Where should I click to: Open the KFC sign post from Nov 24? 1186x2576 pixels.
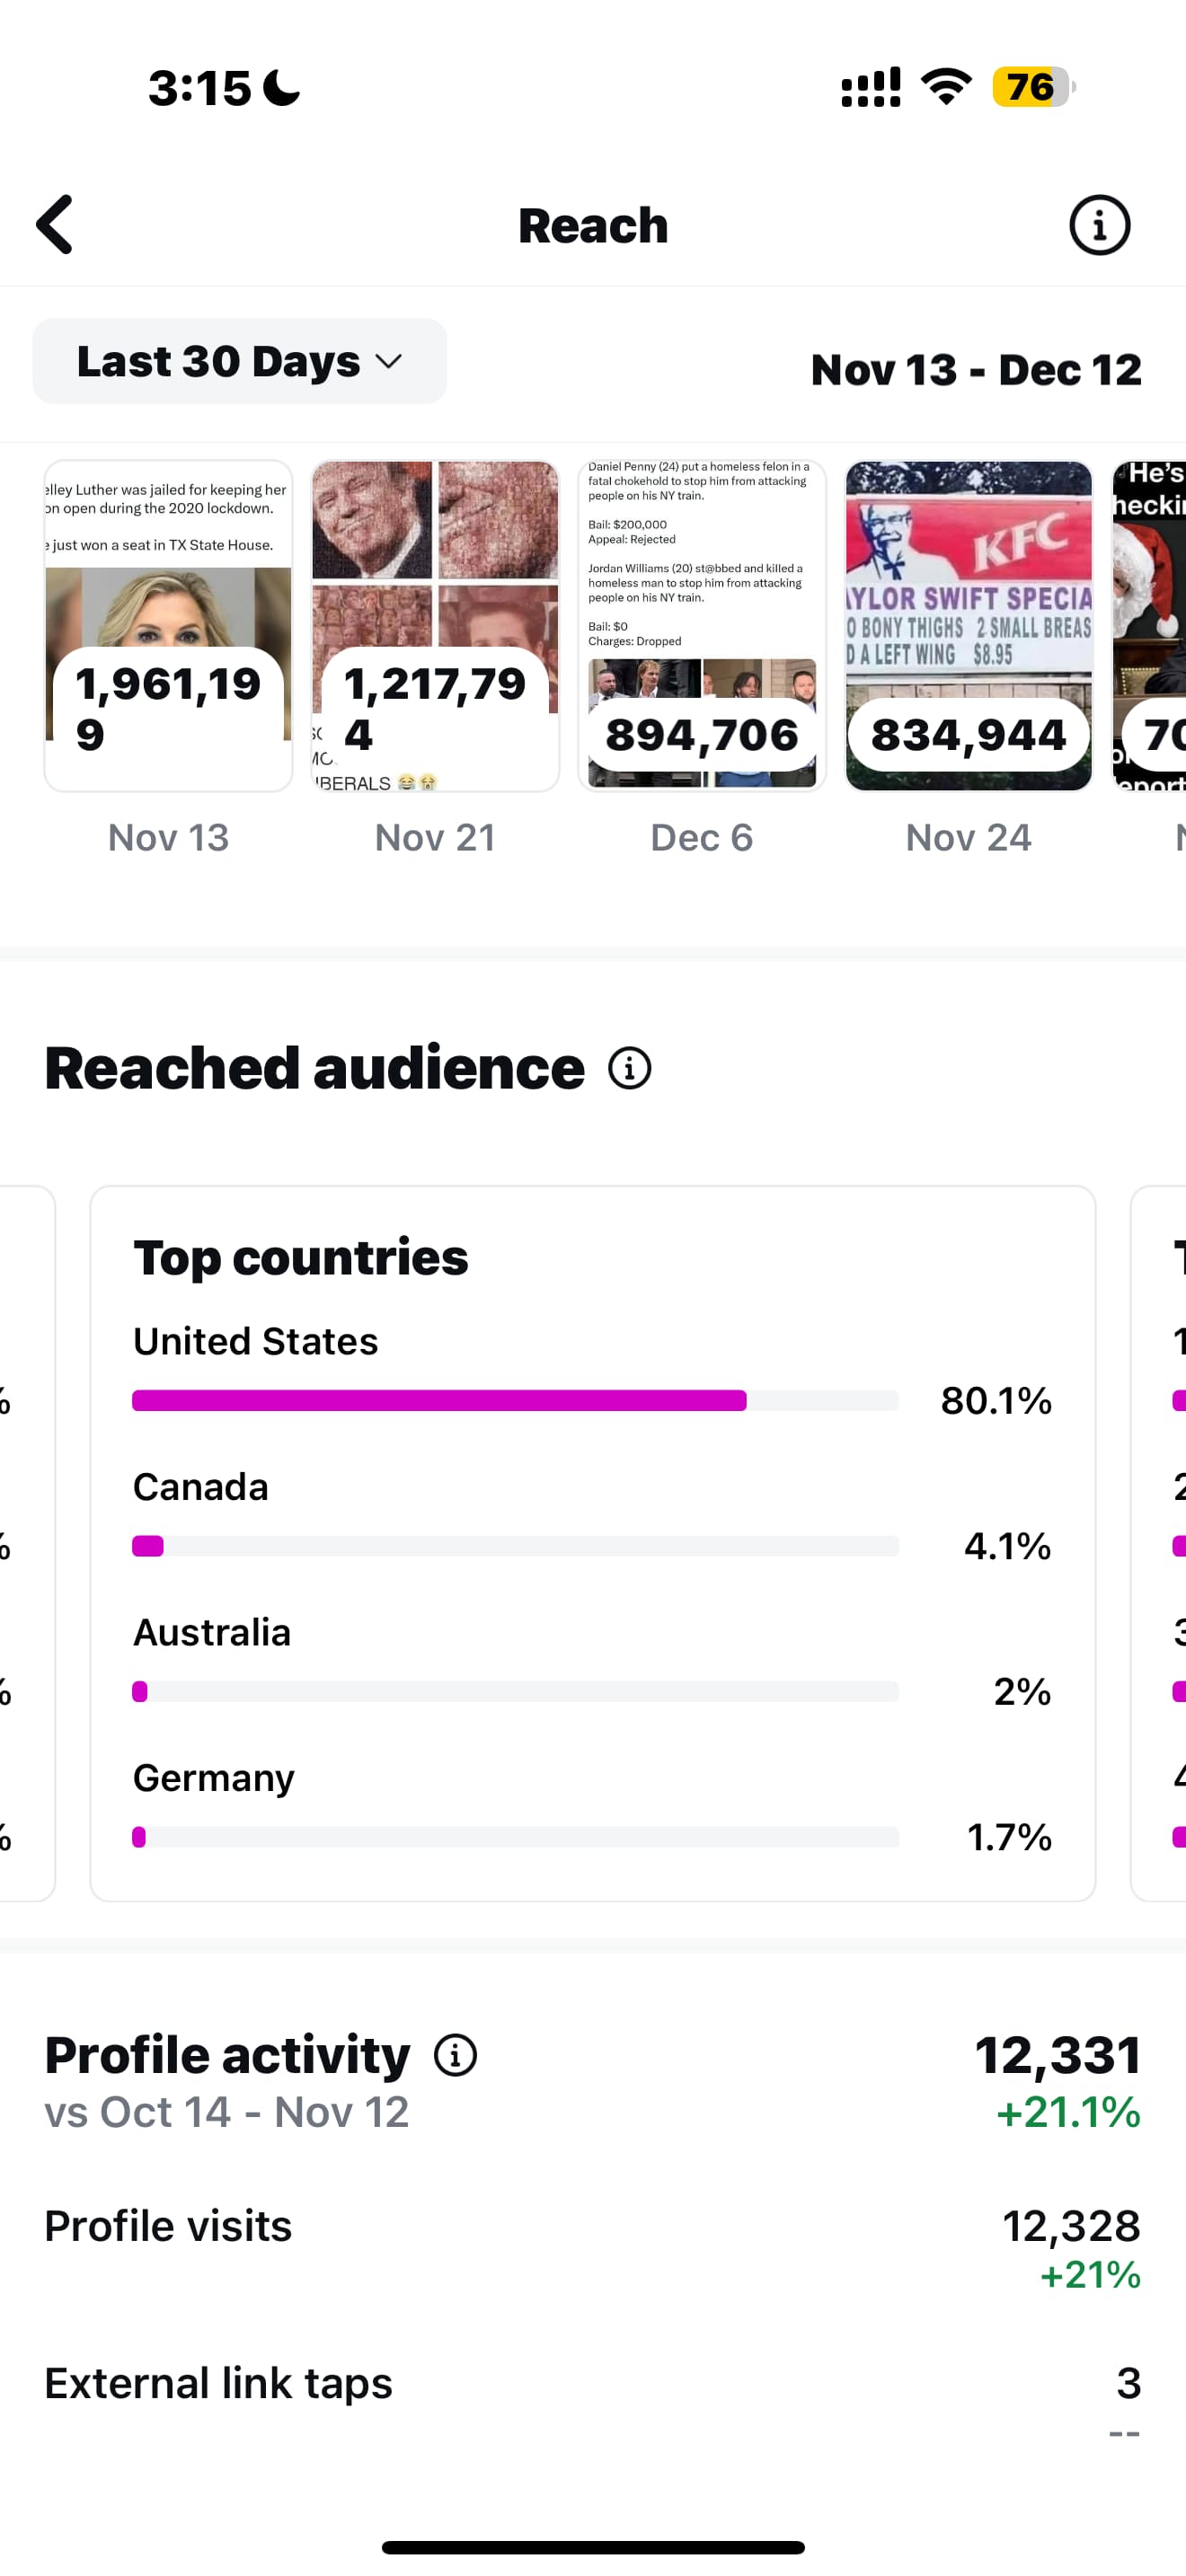pos(968,626)
